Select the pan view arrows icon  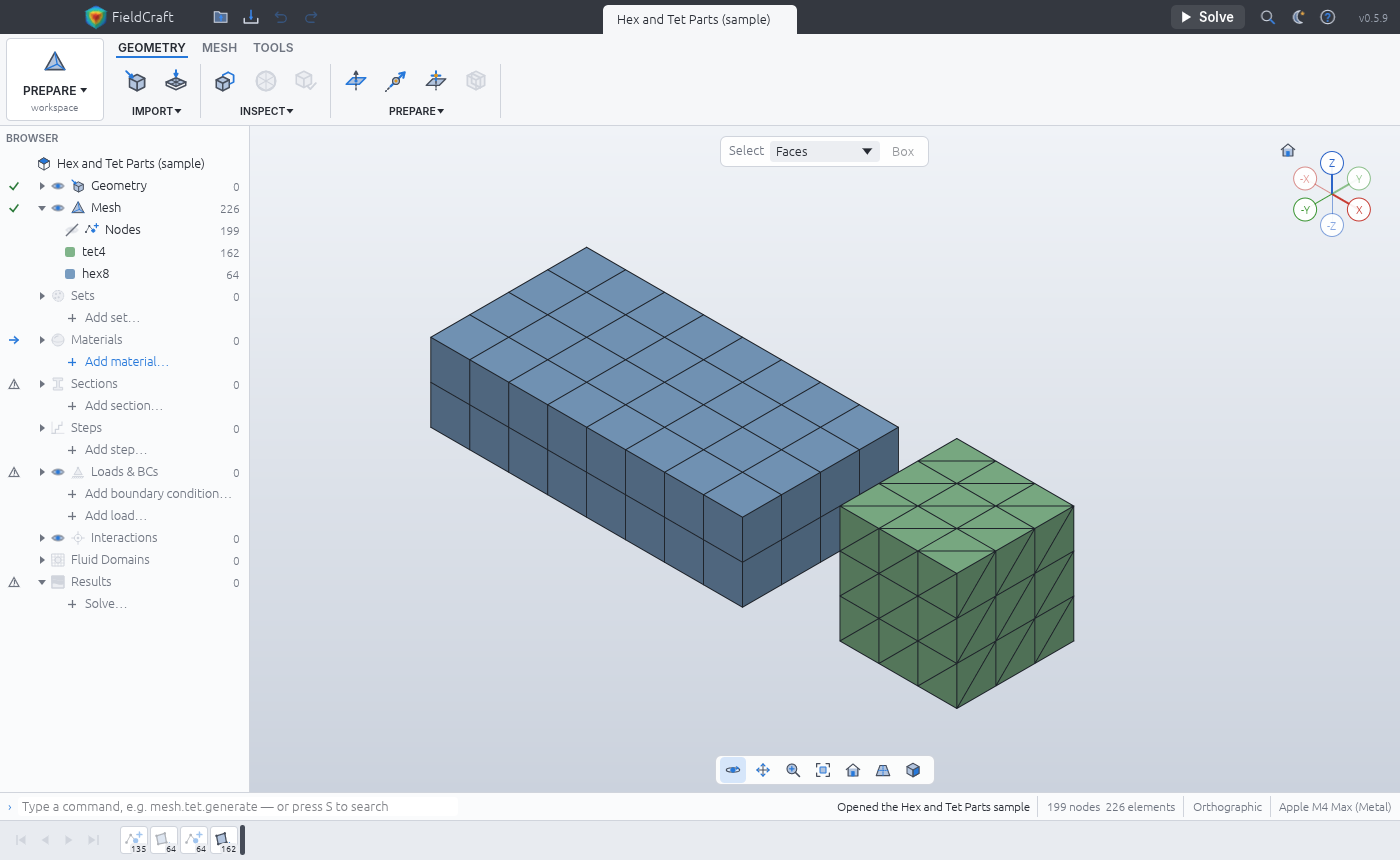pos(763,770)
